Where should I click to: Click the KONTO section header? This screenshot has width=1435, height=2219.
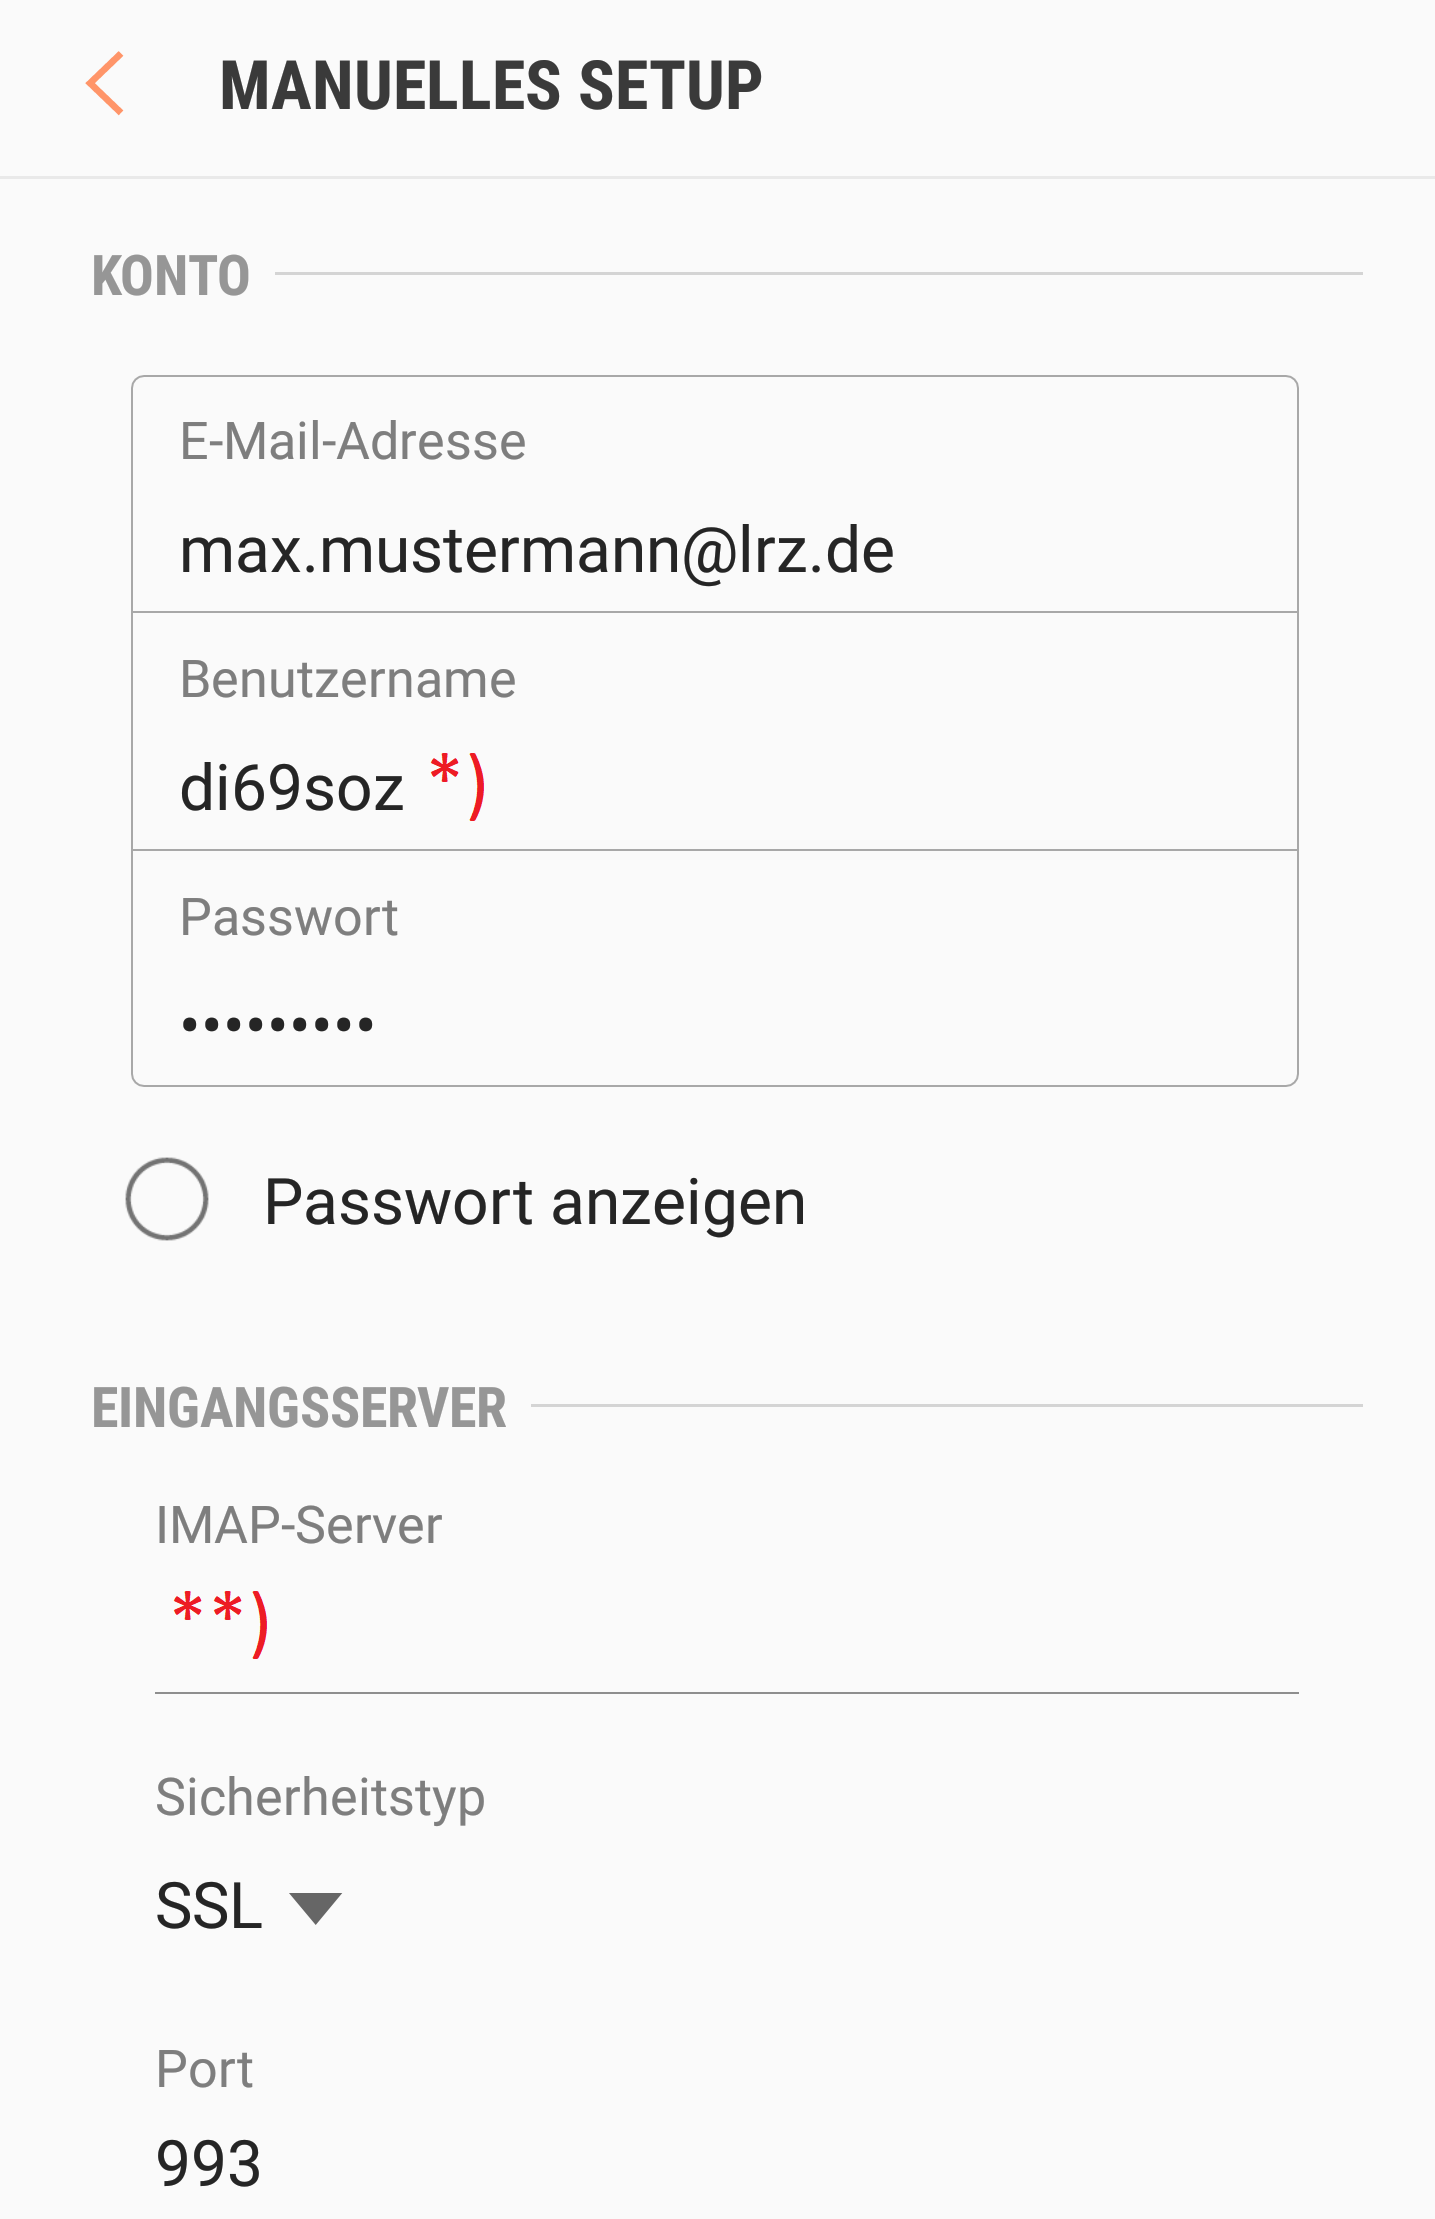coord(171,276)
